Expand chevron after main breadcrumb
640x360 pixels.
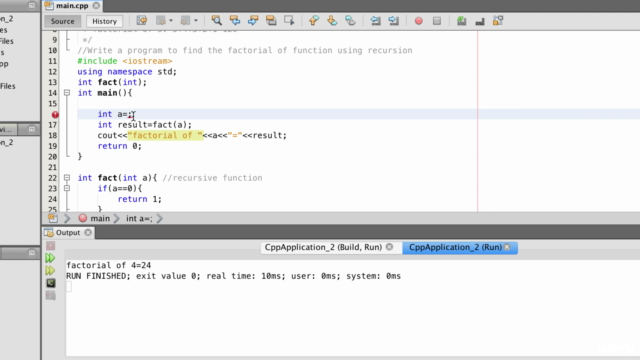(117, 219)
